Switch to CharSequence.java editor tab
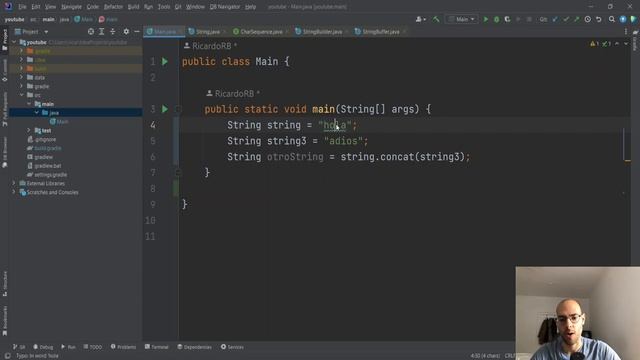Image resolution: width=640 pixels, height=360 pixels. [x=260, y=31]
